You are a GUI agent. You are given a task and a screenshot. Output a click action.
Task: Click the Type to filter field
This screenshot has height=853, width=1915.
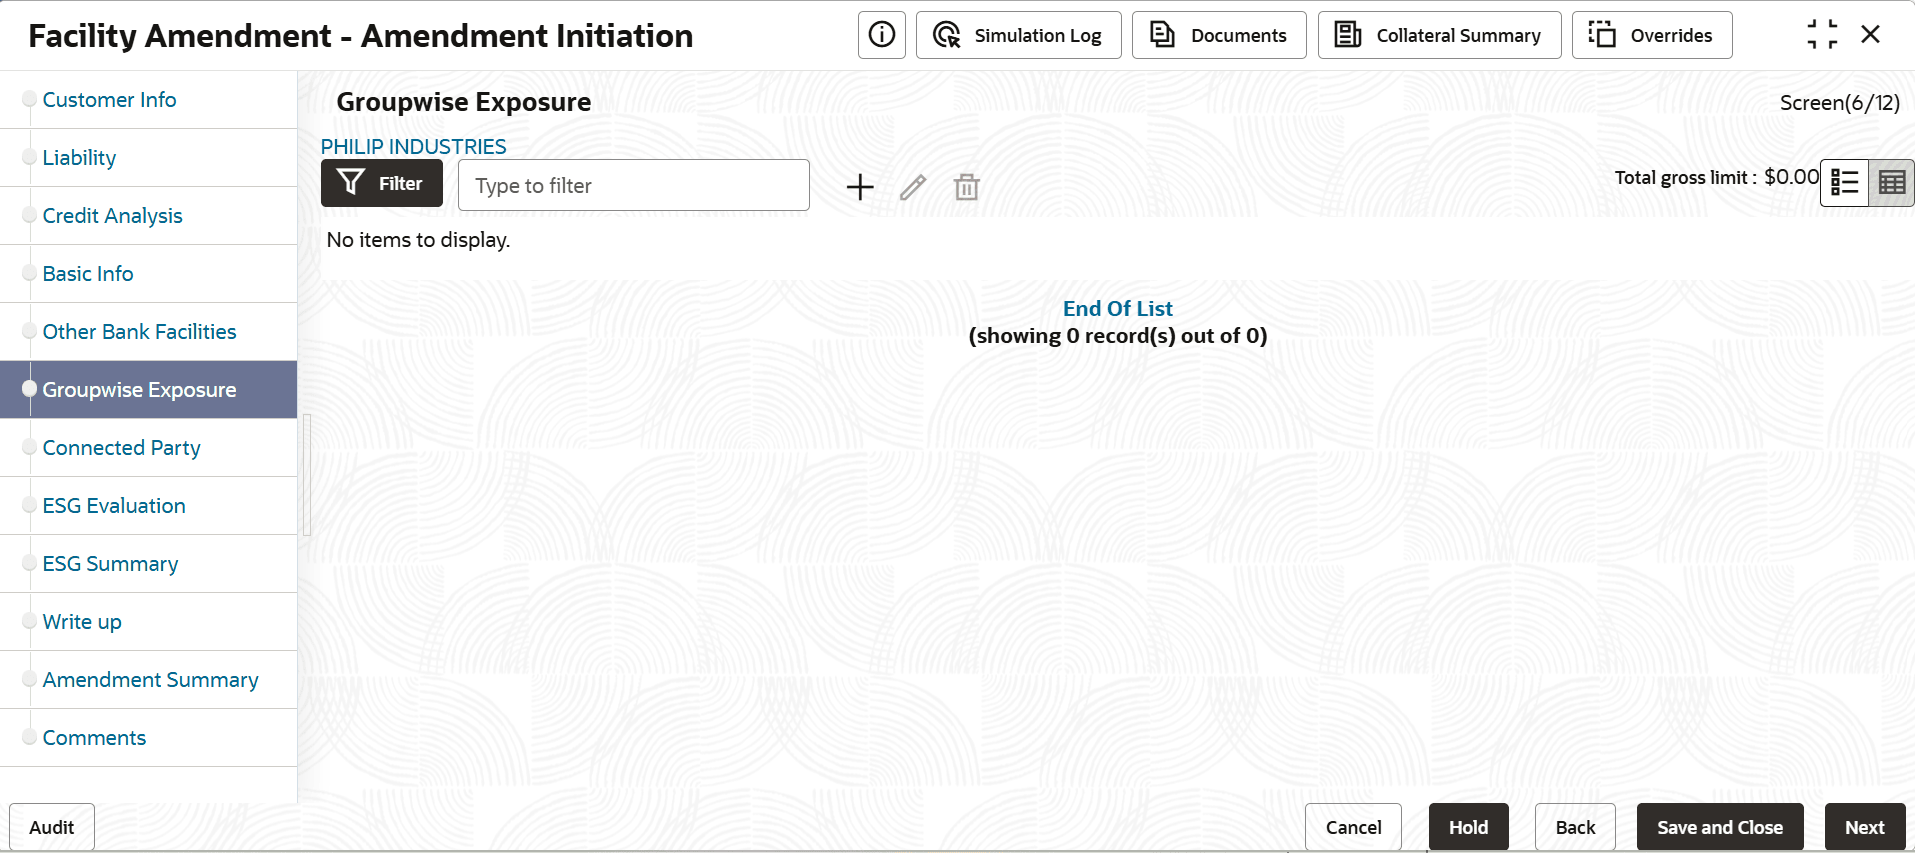point(633,186)
